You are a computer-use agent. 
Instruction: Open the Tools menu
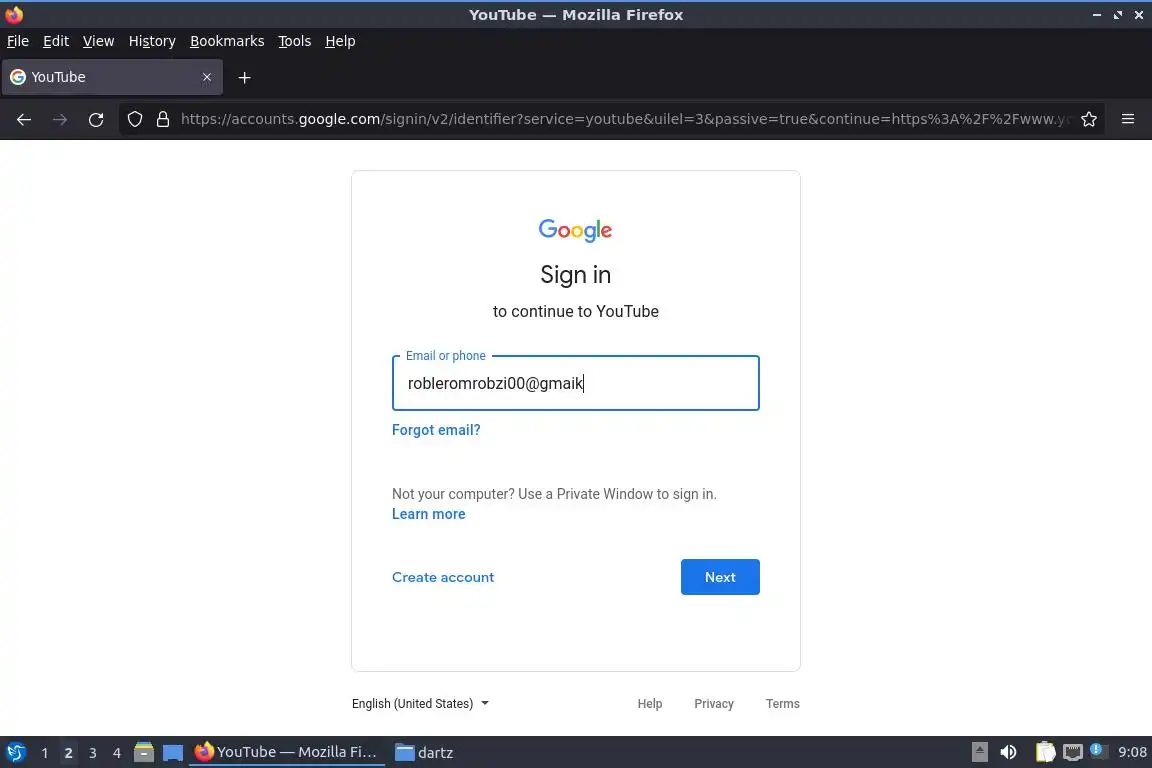coord(295,41)
